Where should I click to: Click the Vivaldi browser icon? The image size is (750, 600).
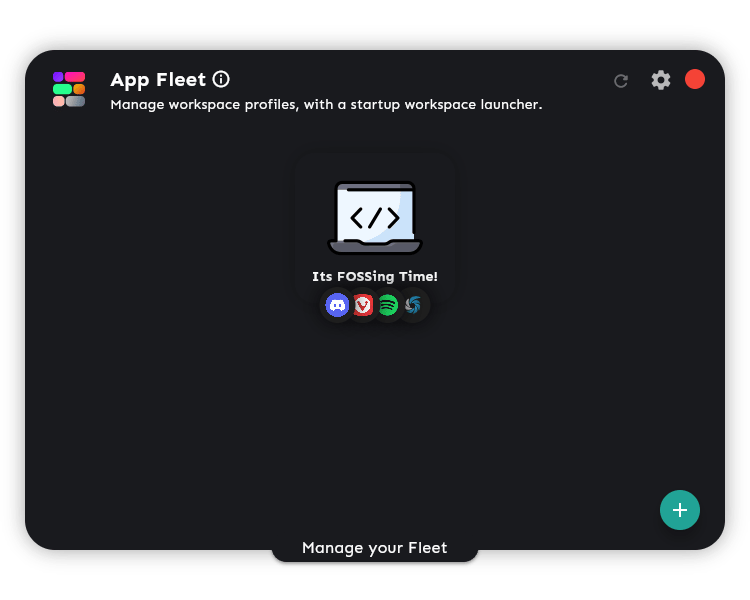click(363, 305)
